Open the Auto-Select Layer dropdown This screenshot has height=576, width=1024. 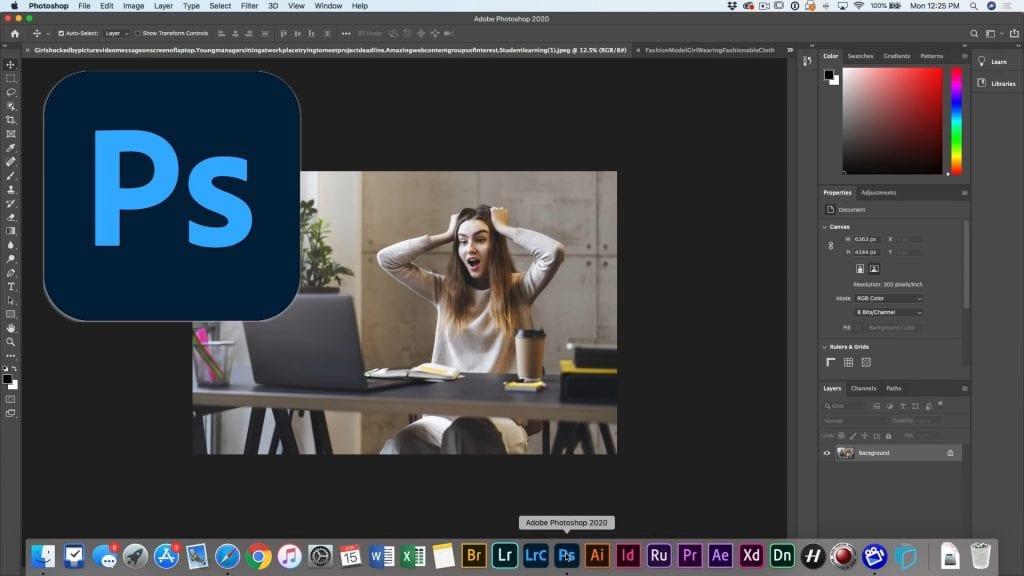point(117,33)
